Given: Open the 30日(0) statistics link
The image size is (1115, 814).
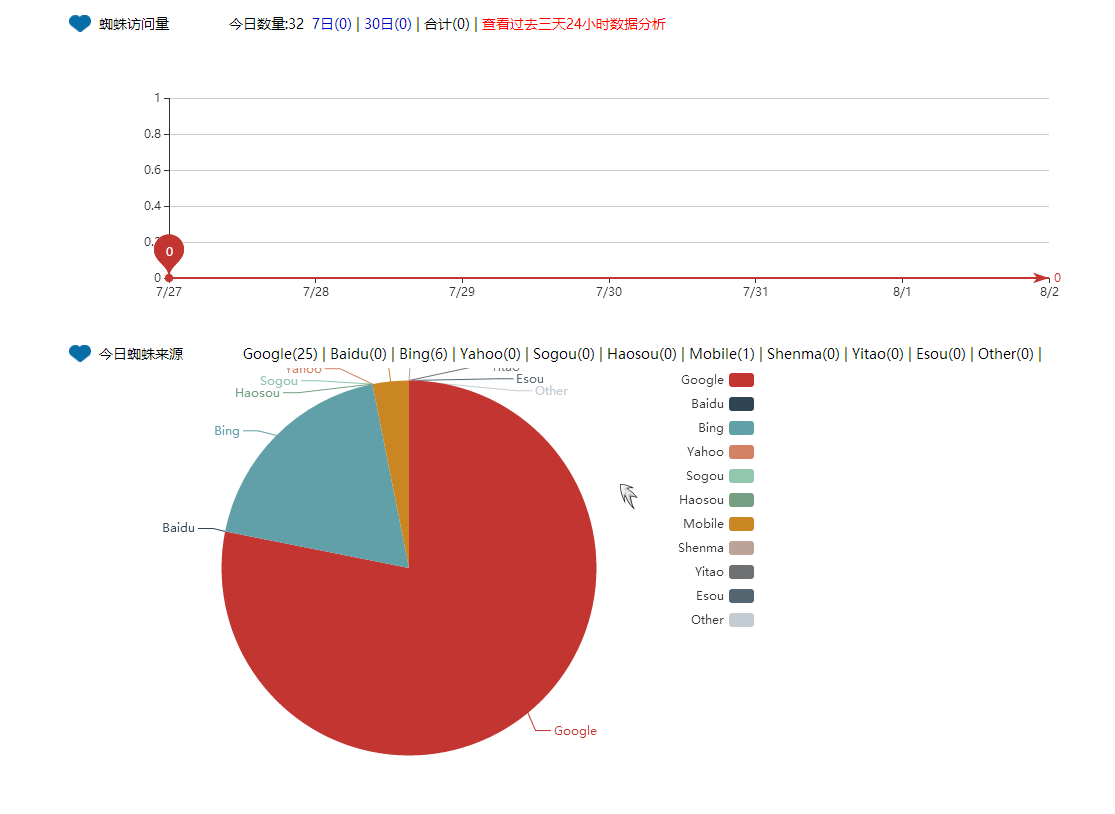Looking at the screenshot, I should (387, 24).
